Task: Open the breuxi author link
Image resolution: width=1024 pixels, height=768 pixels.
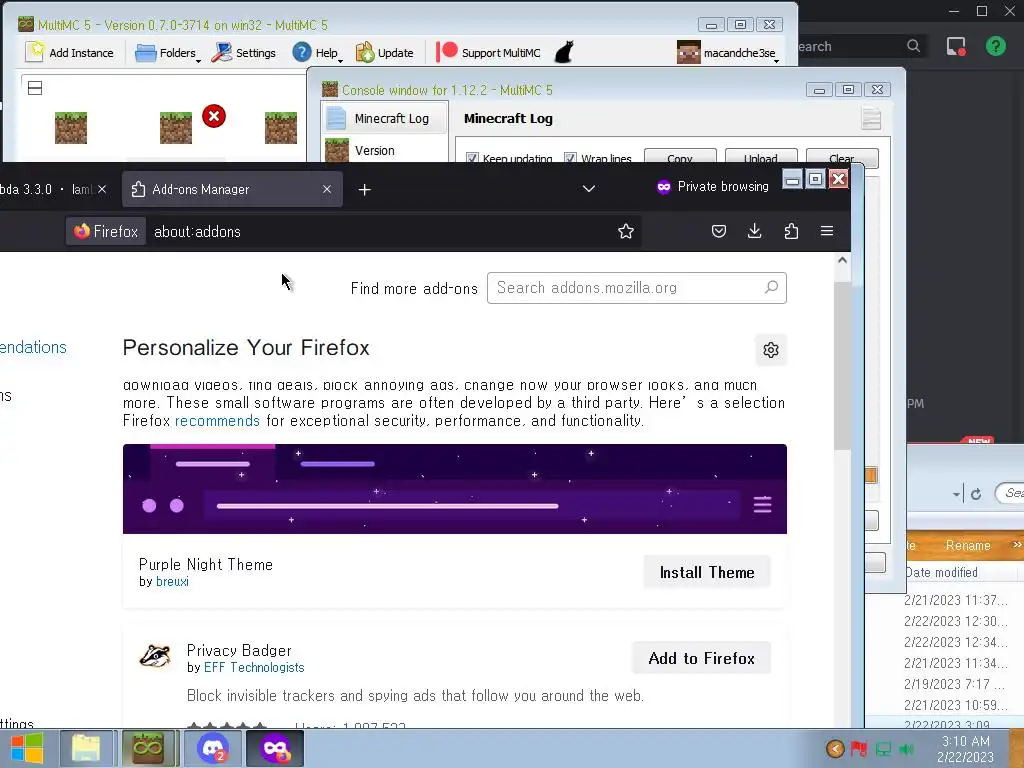Action: click(x=172, y=581)
